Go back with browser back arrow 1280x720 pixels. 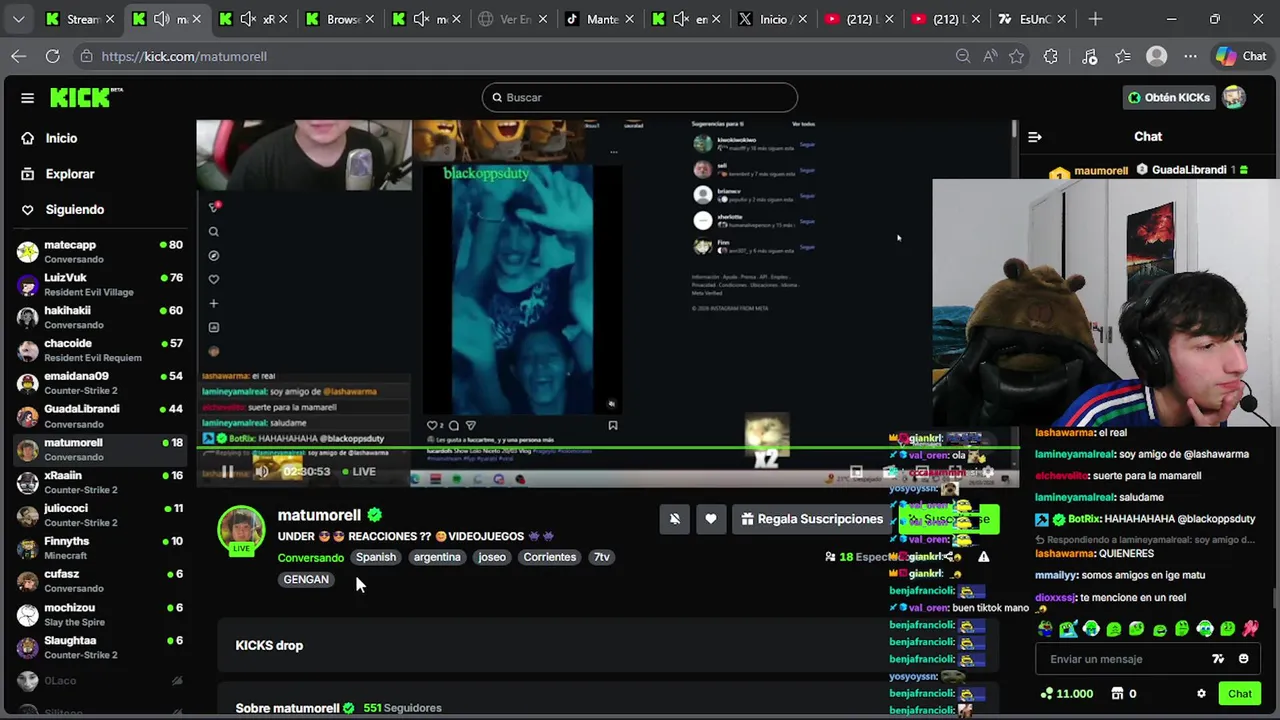point(19,57)
